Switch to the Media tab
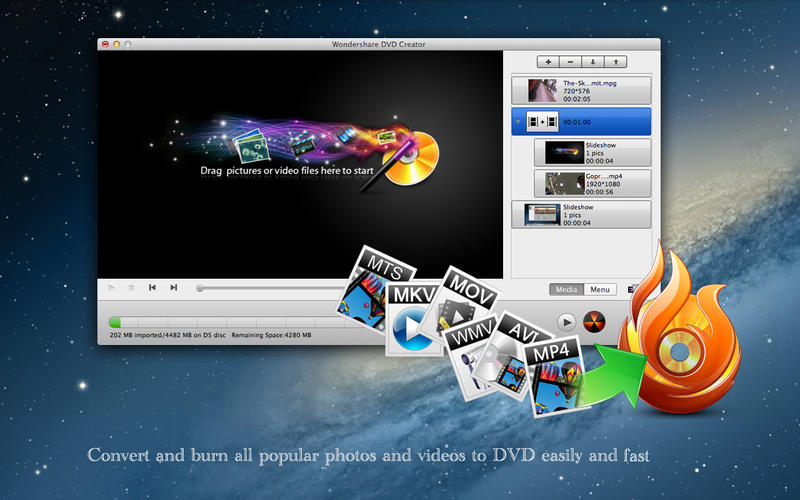 pyautogui.click(x=566, y=290)
